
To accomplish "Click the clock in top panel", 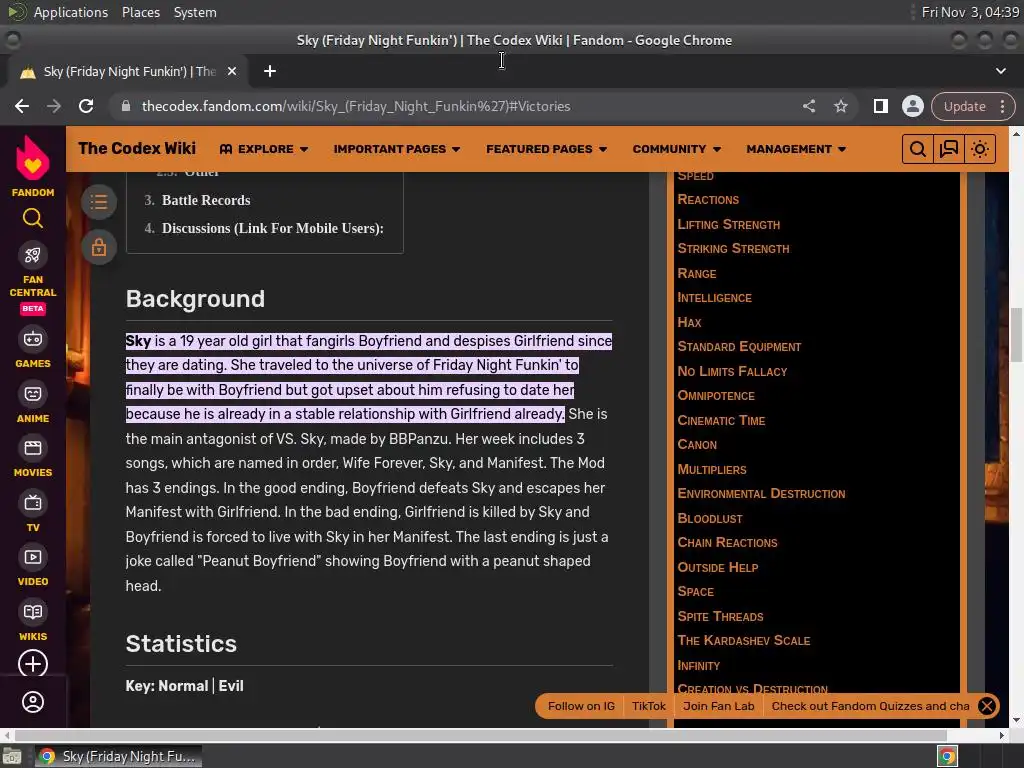I will [x=970, y=12].
